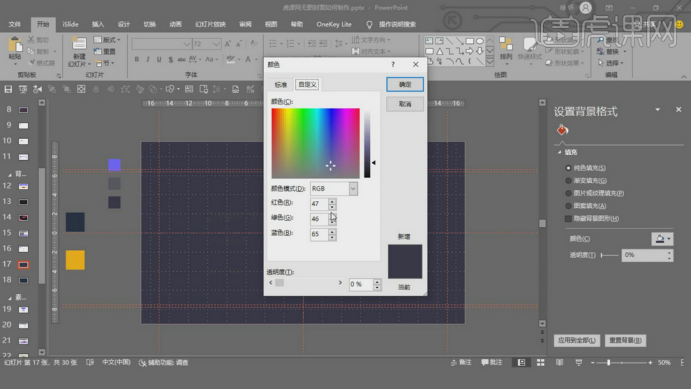
Task: Select the pattern fill radio option
Action: (x=568, y=206)
